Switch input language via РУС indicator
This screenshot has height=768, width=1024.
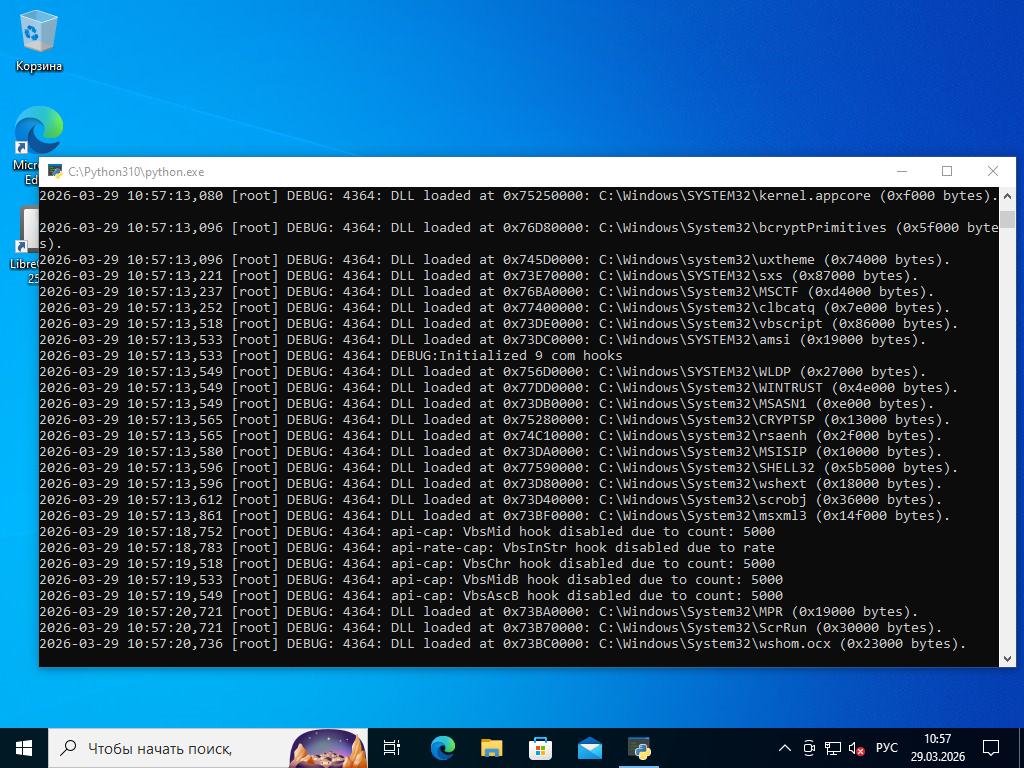[886, 747]
